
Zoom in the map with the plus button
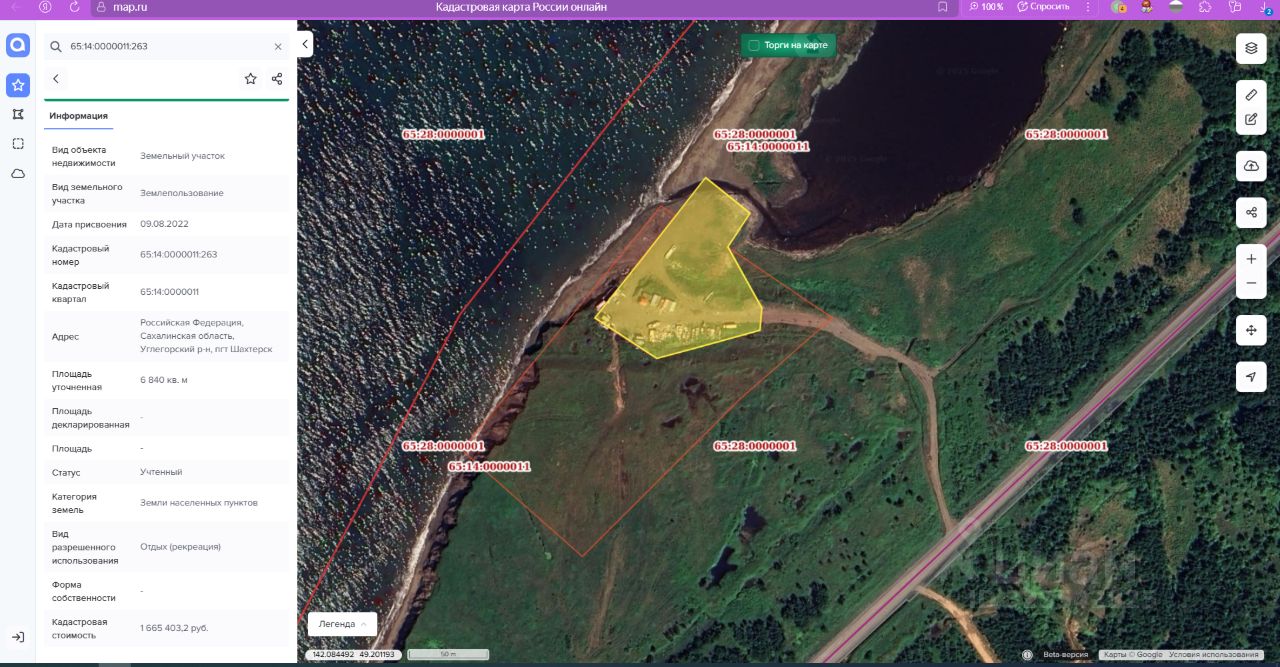click(1251, 259)
